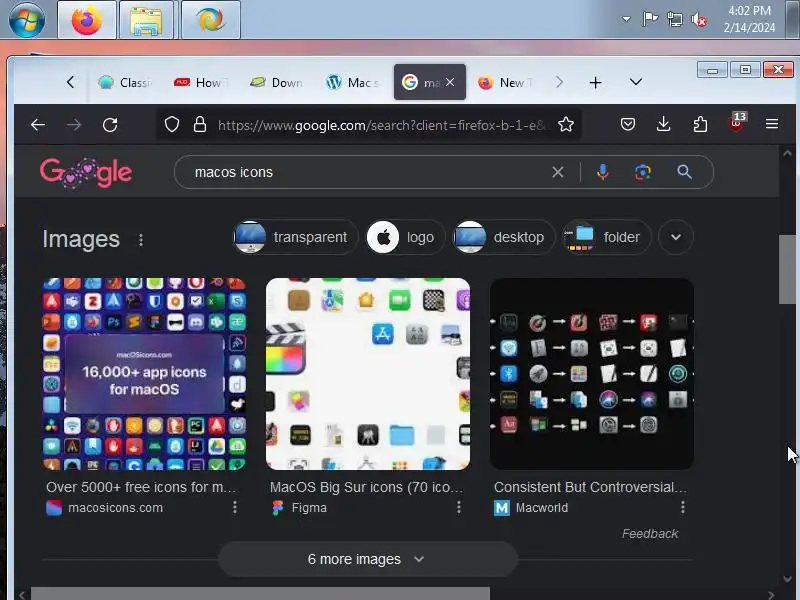Open a new tab with plus button
This screenshot has width=800, height=600.
tap(595, 82)
